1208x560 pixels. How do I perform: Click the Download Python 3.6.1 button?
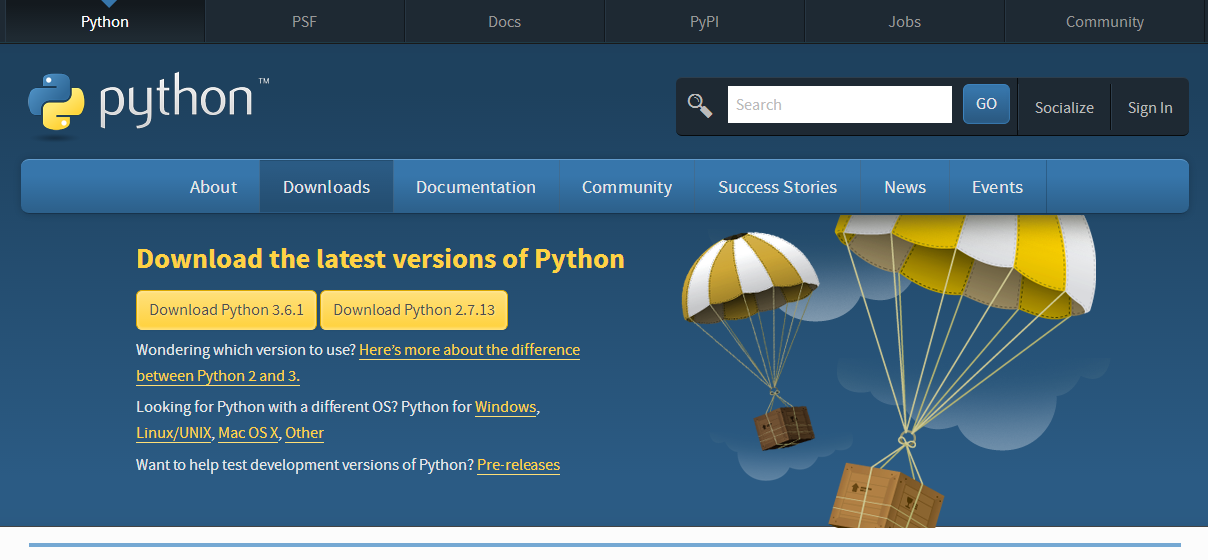pos(226,310)
